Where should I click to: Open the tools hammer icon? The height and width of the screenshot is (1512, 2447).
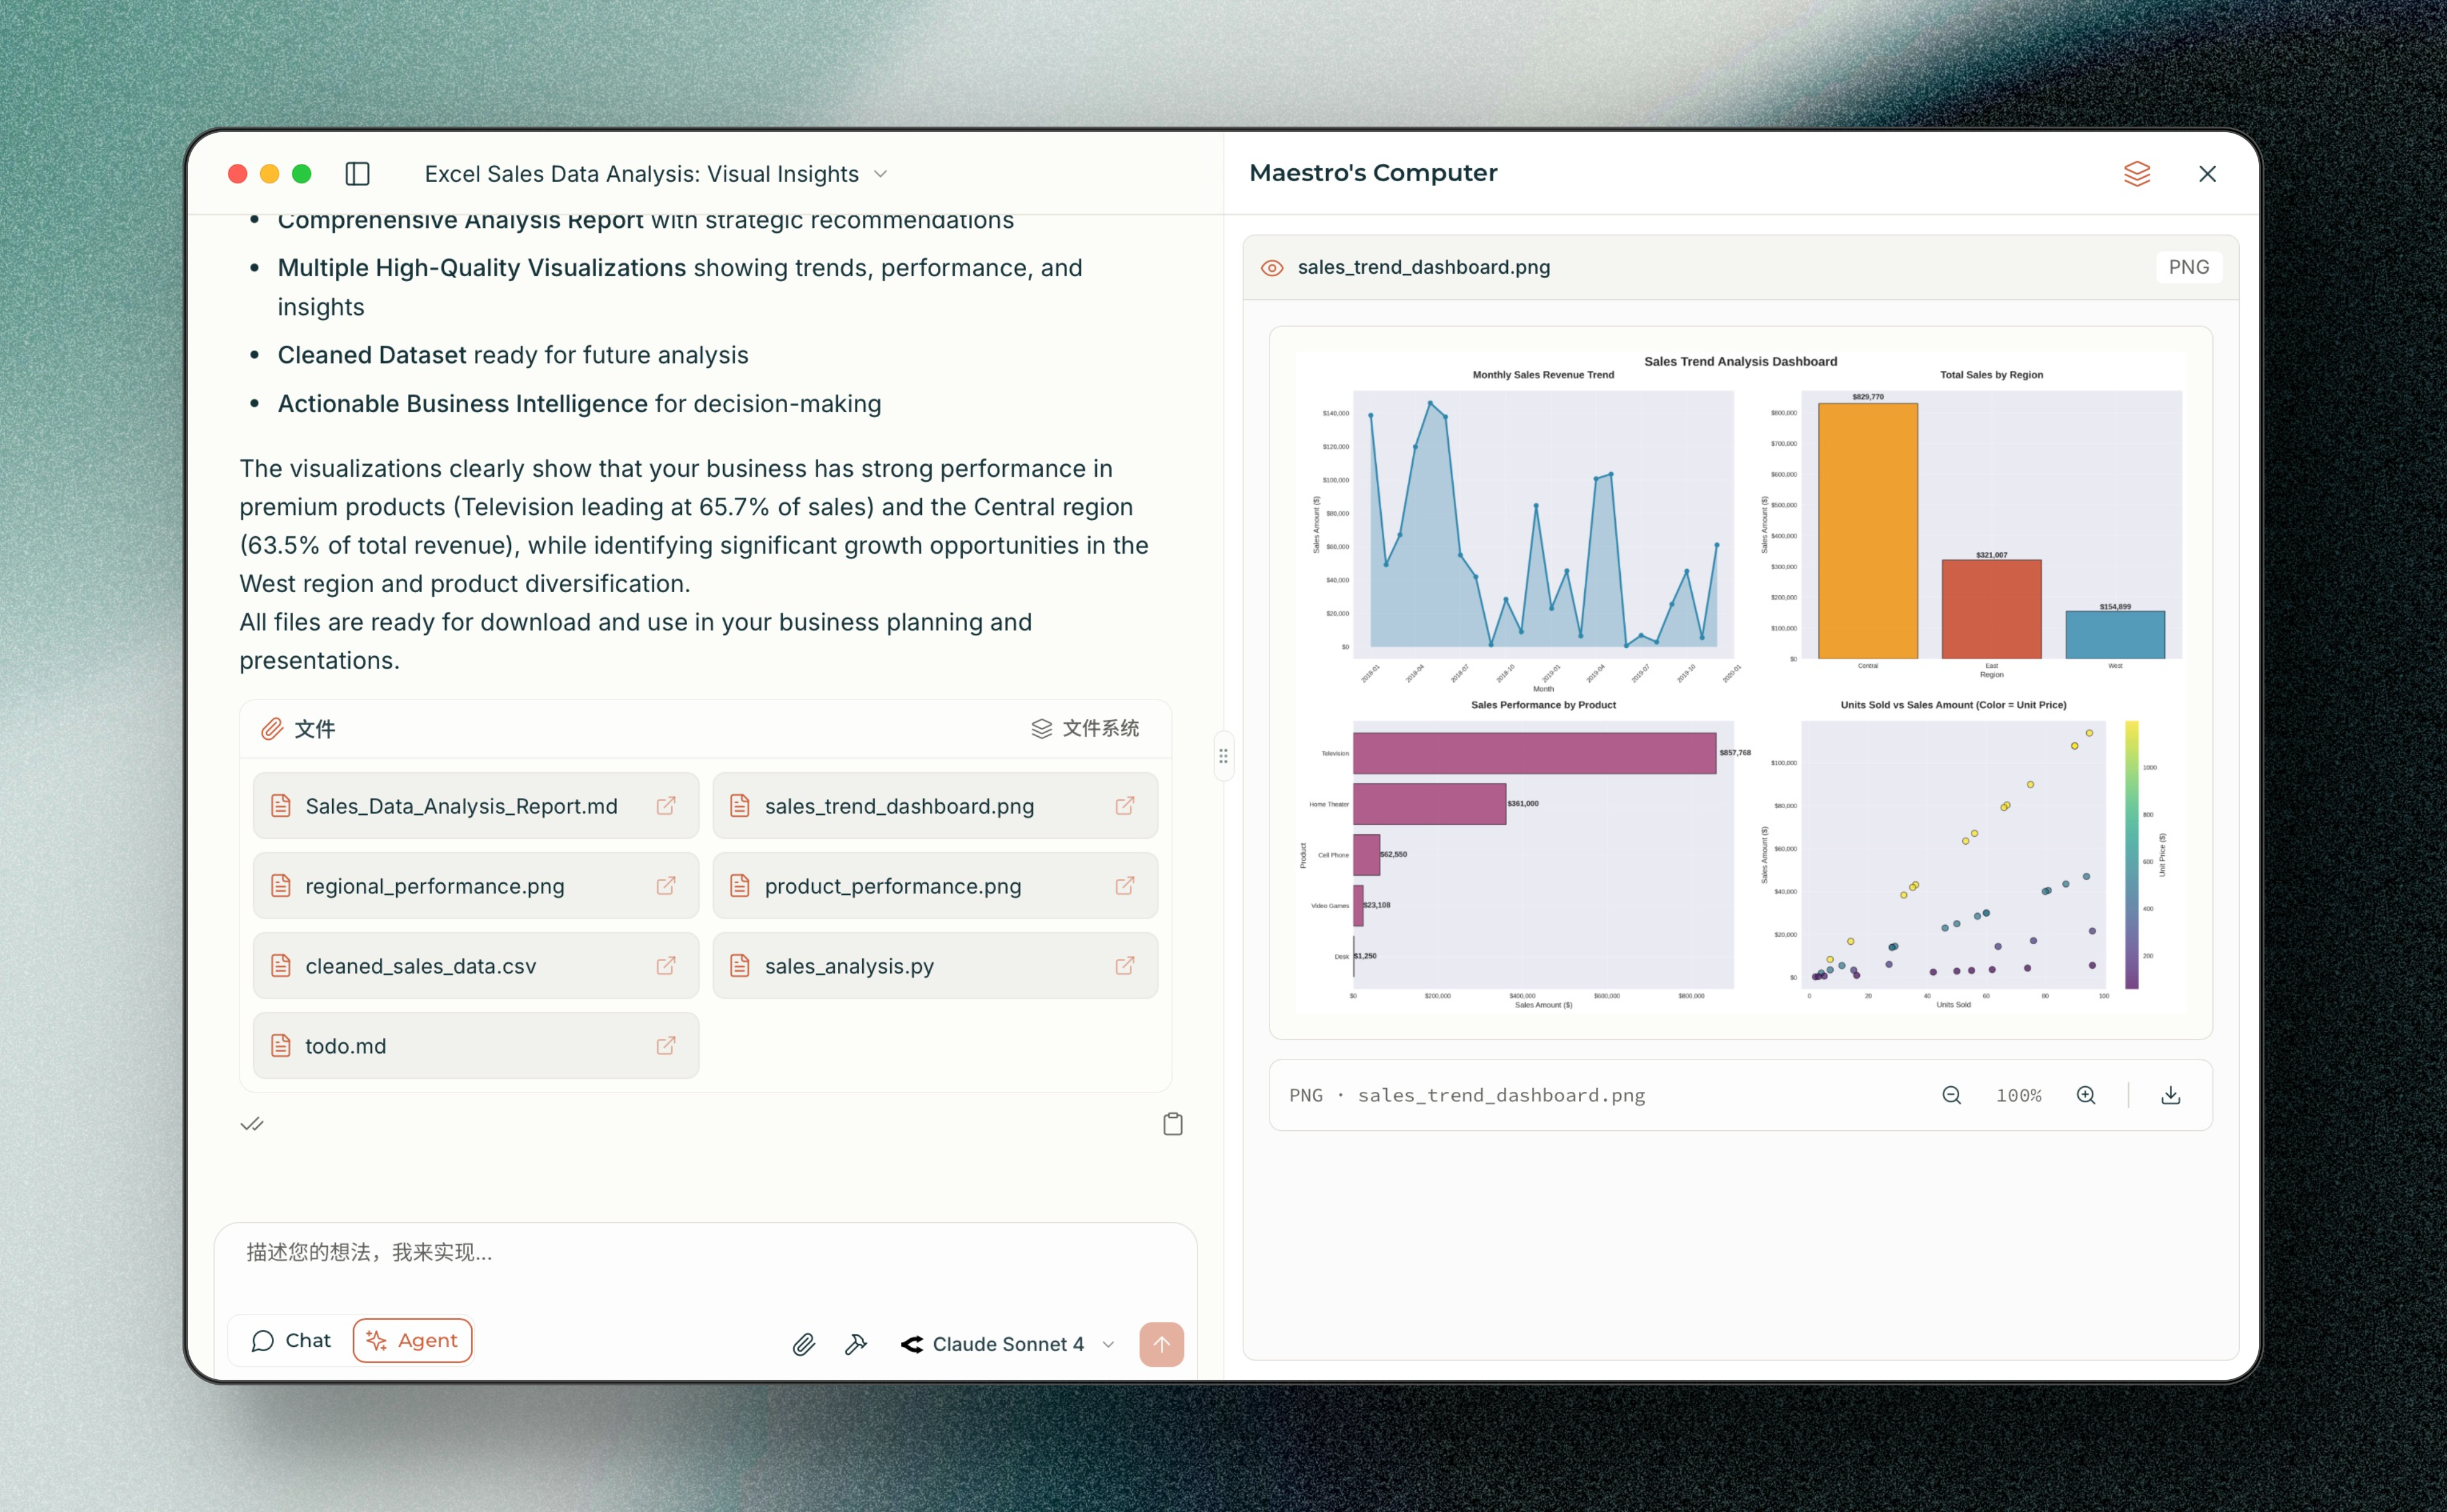855,1345
